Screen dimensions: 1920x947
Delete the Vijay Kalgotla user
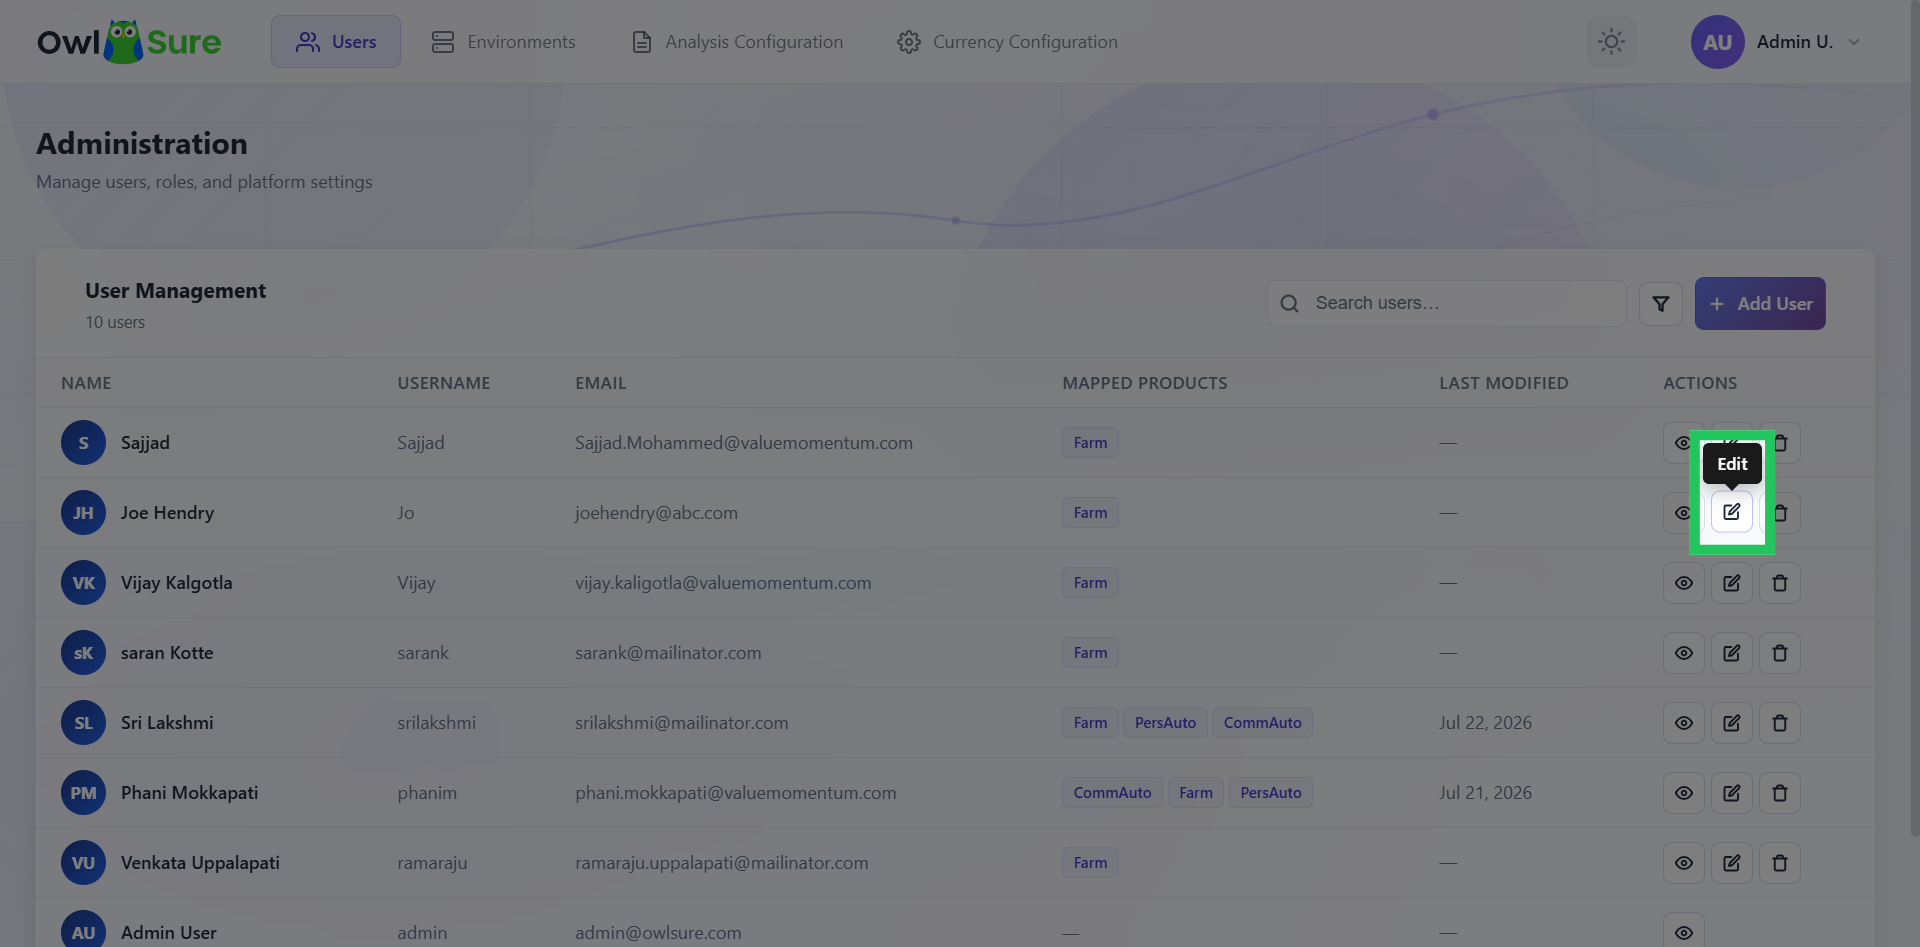pyautogui.click(x=1780, y=583)
